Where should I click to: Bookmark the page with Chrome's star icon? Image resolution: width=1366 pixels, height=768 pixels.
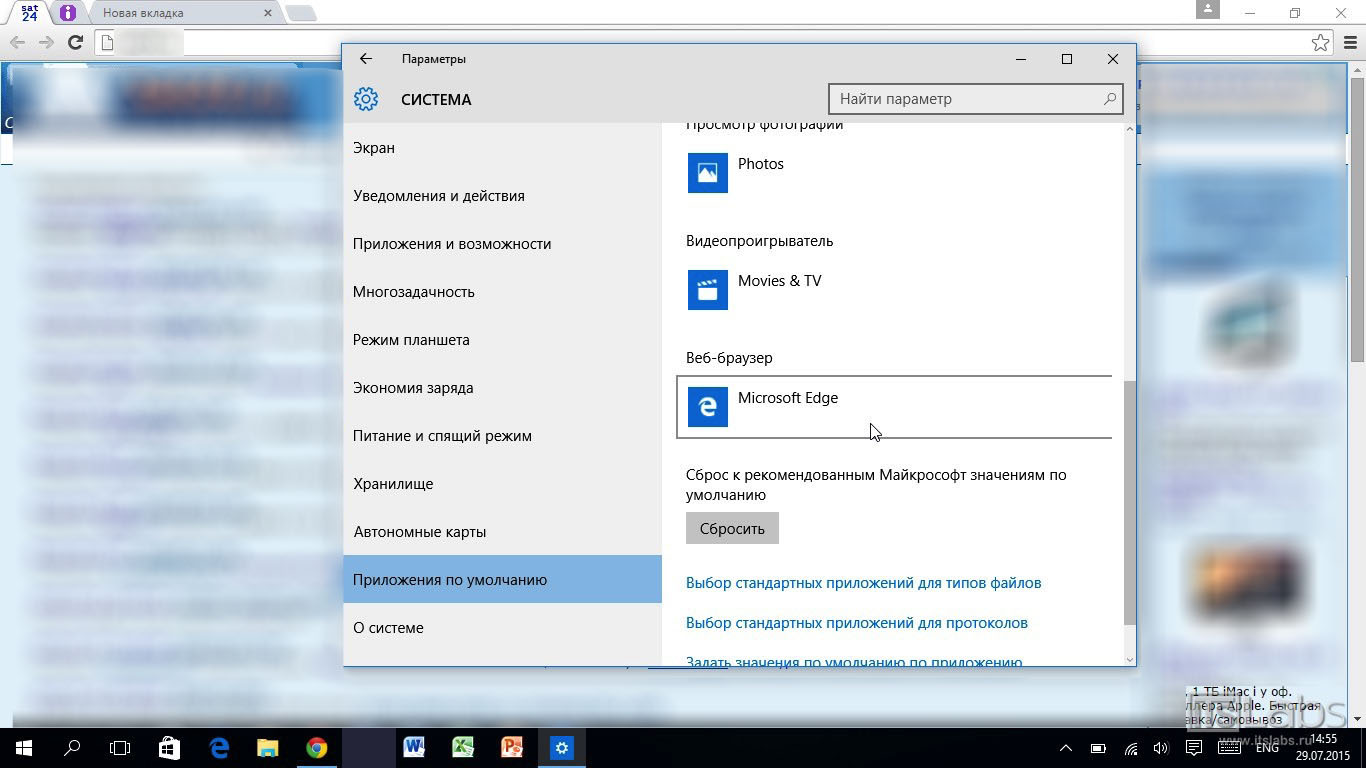pos(1321,42)
